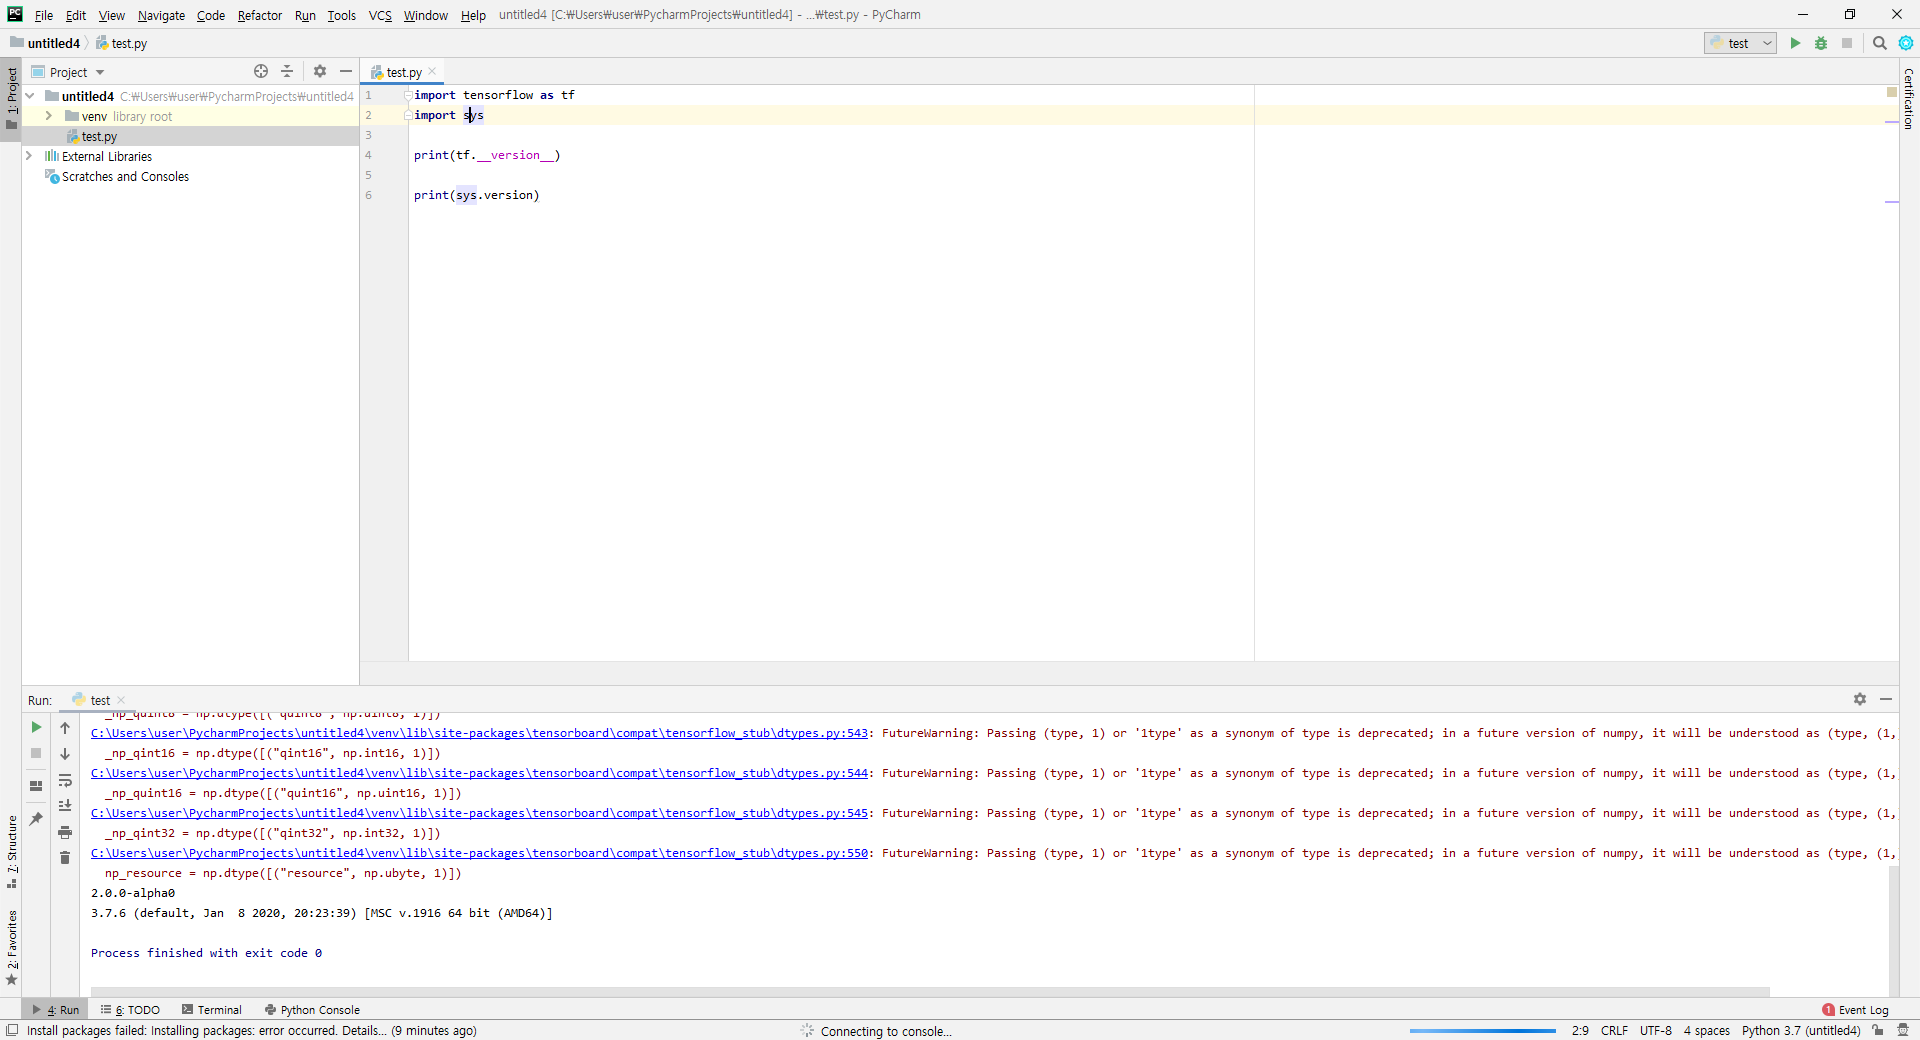
Task: Click the background task progress bar
Action: click(x=1483, y=1030)
